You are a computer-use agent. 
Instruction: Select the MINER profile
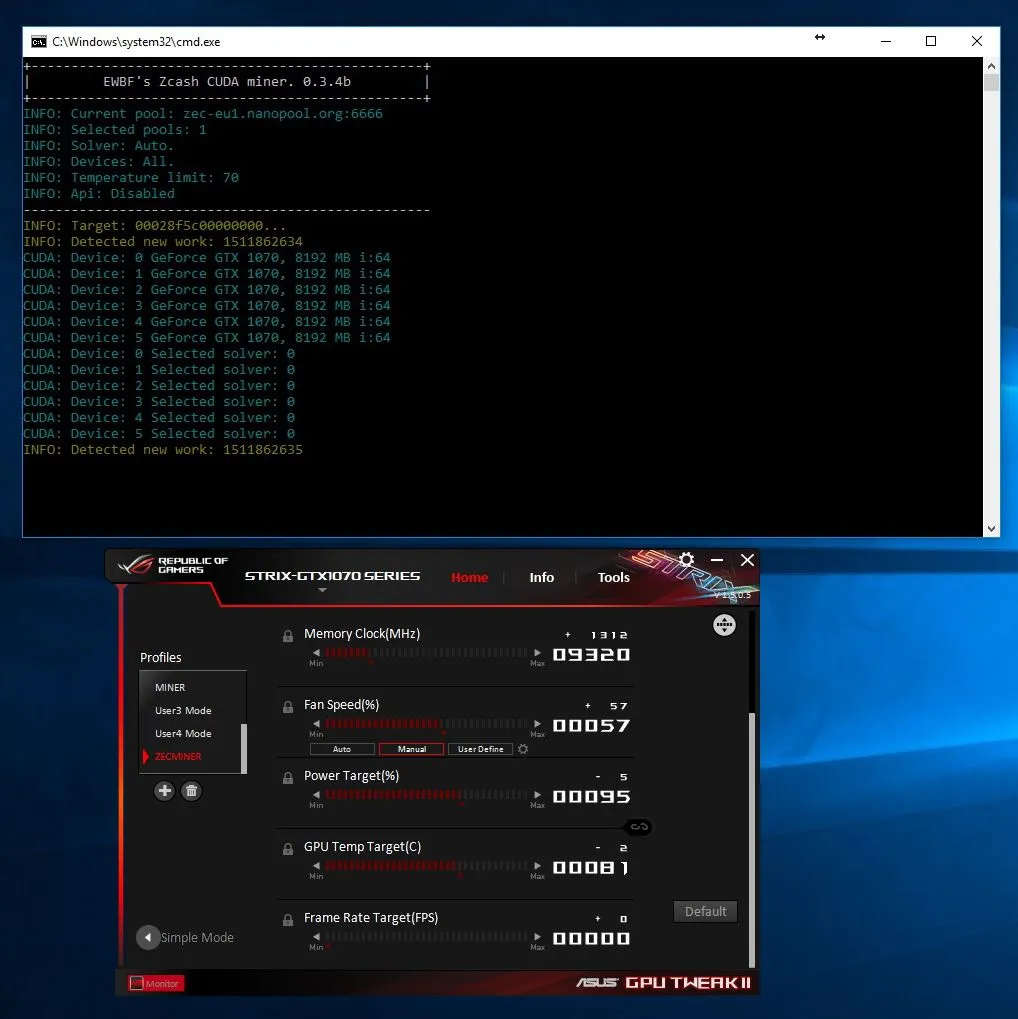point(170,687)
